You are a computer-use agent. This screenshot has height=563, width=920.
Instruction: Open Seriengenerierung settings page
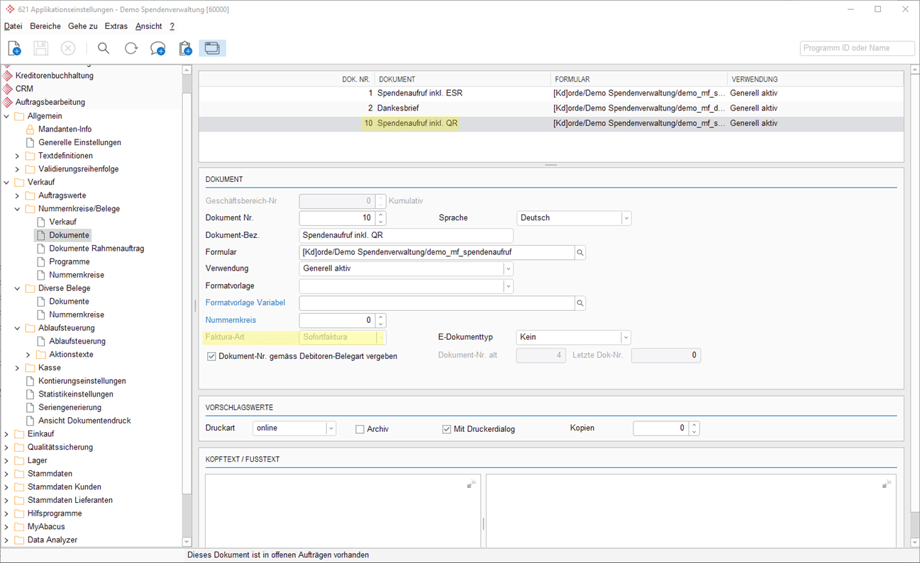[70, 408]
